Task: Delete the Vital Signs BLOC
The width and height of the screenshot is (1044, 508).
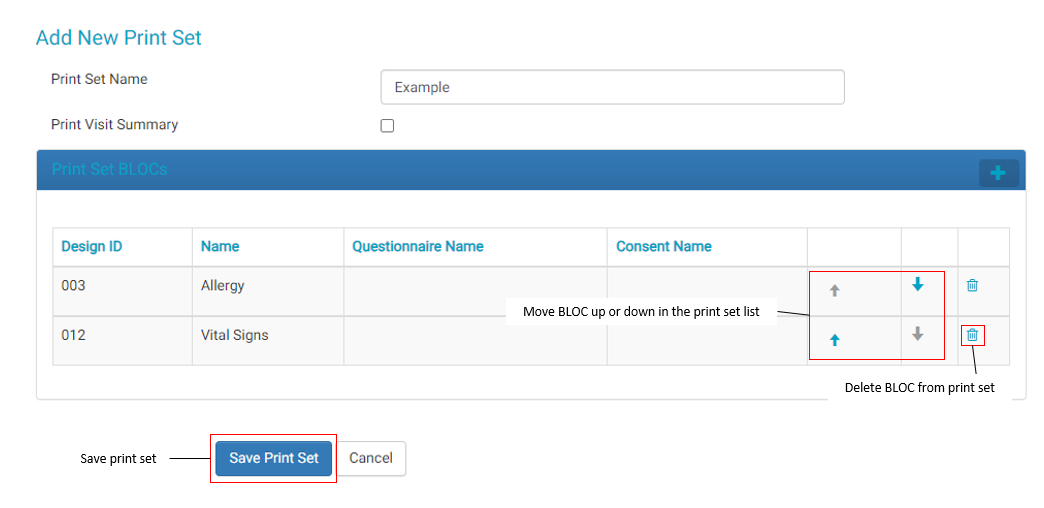Action: [x=972, y=335]
